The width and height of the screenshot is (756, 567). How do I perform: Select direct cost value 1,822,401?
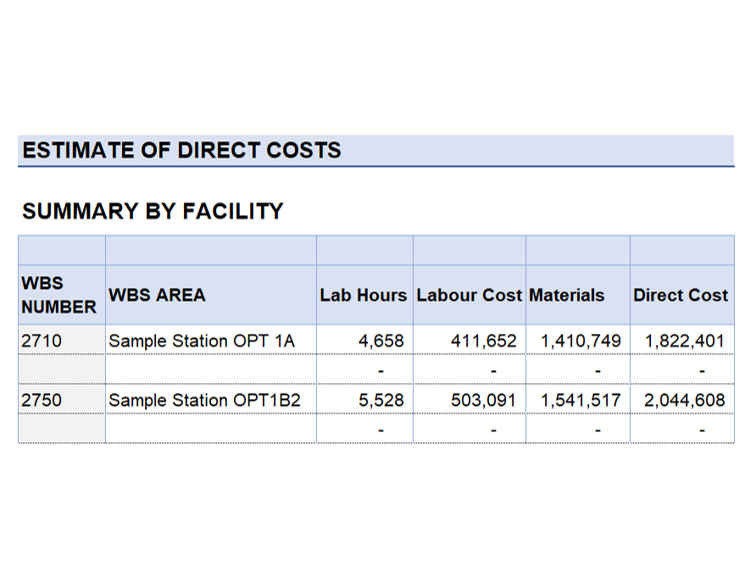tap(684, 341)
